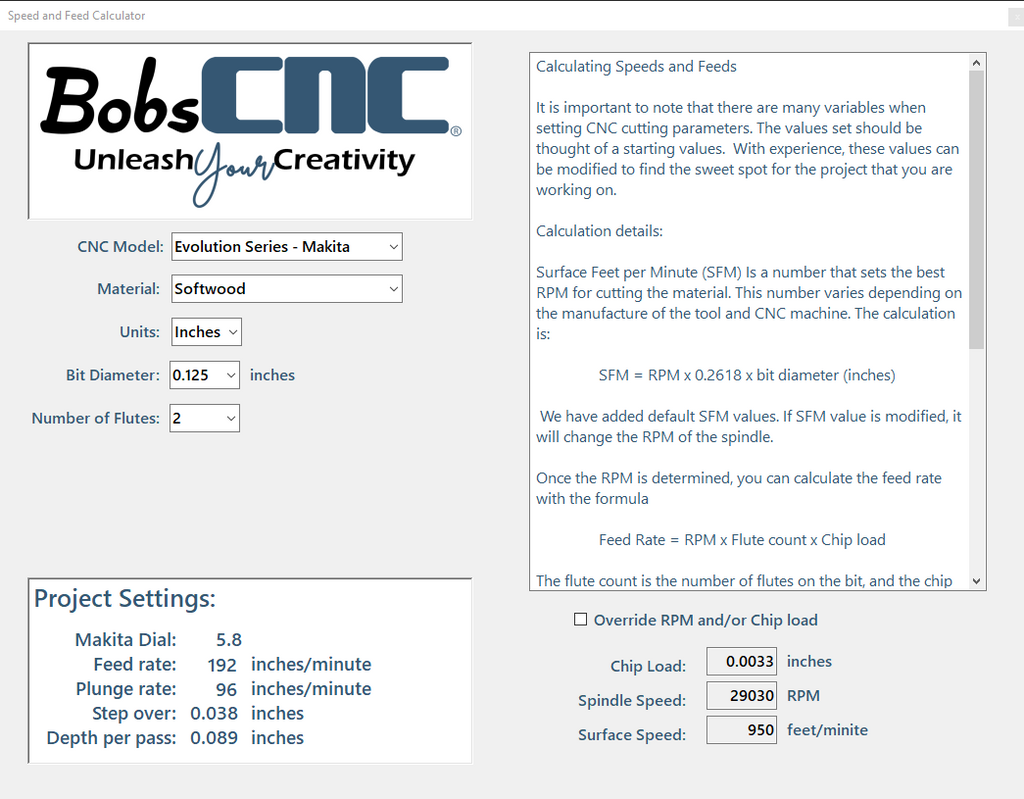Click the SFM formula line

[747, 375]
